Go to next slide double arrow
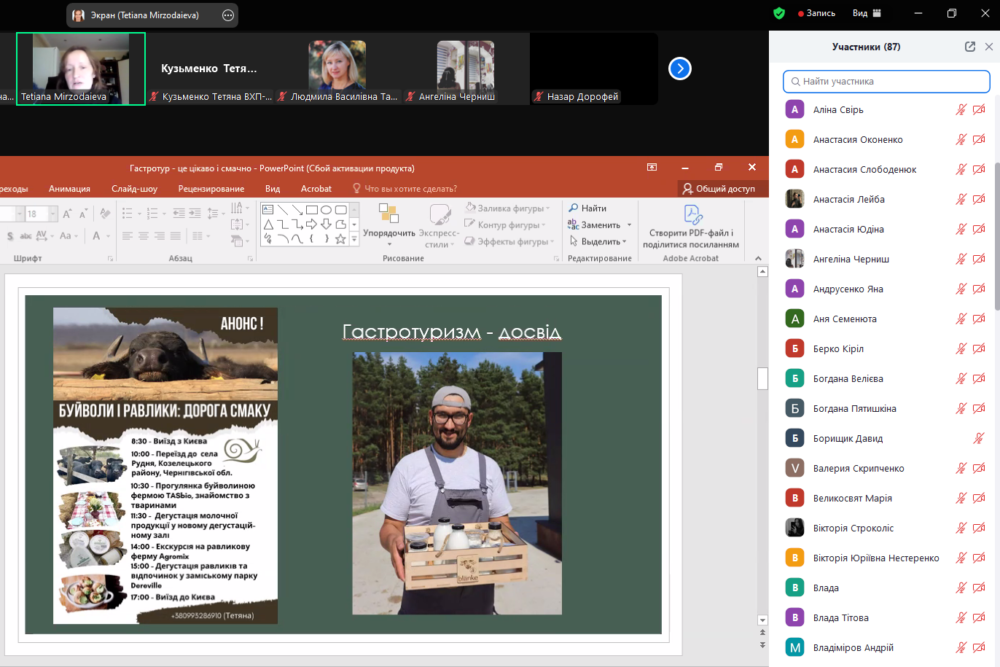This screenshot has height=667, width=1000. 762,645
